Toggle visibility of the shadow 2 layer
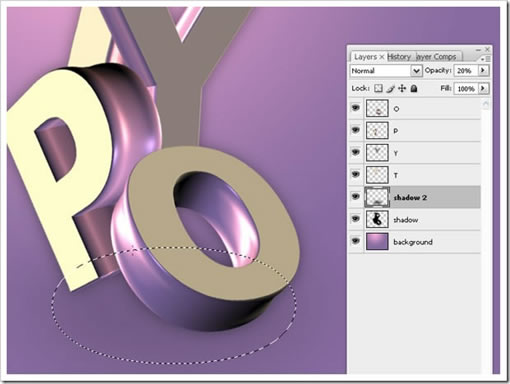The image size is (510, 384). pos(356,196)
